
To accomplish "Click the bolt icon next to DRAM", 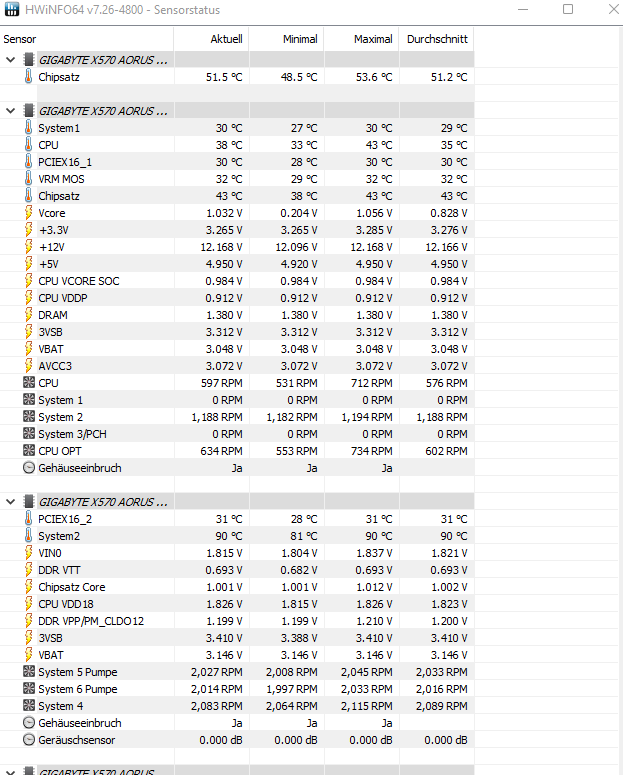I will (x=29, y=315).
